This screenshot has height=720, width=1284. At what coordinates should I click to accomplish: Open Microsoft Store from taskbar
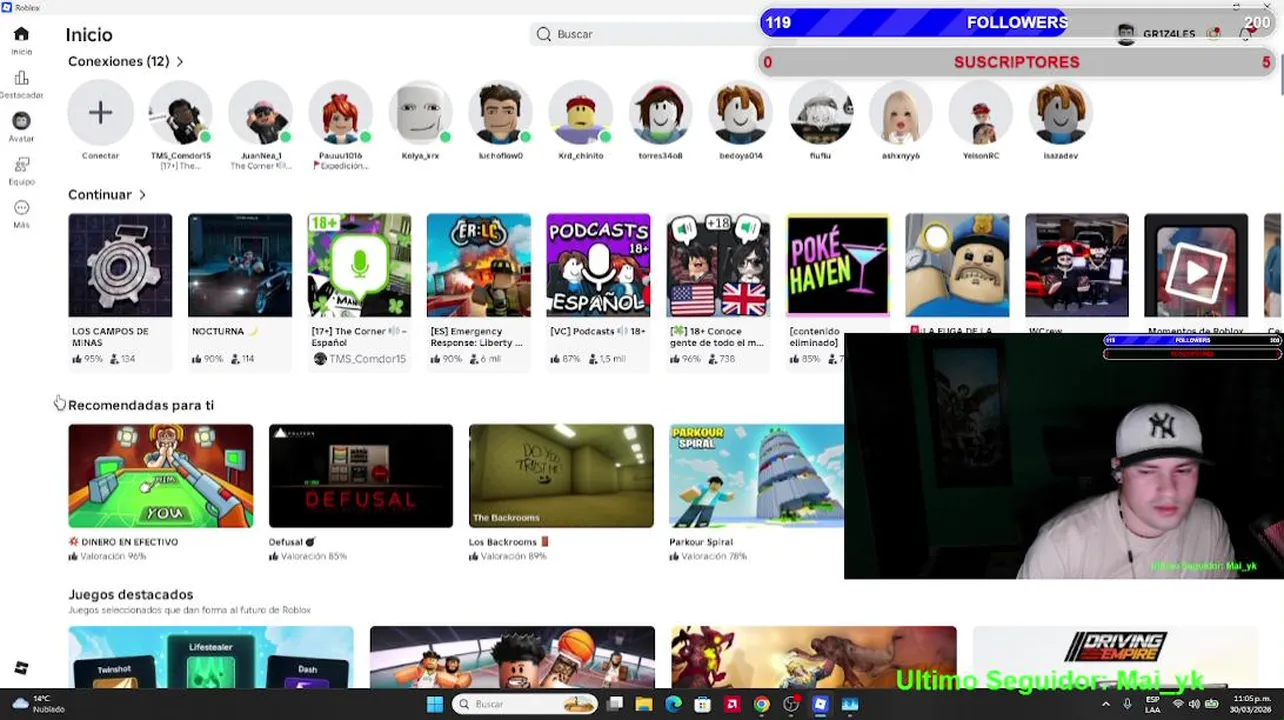click(x=703, y=704)
